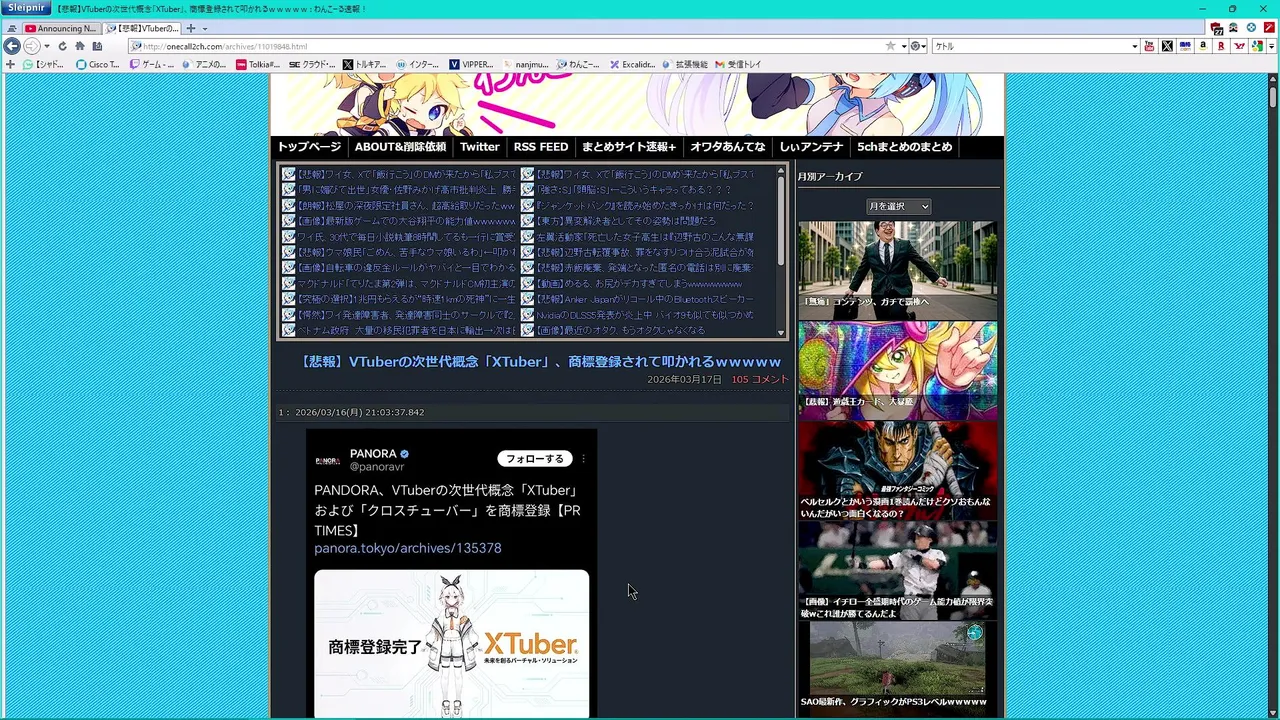Screen dimensions: 1280x720
Task: Open the 105 コメント comments link
Action: 760,380
